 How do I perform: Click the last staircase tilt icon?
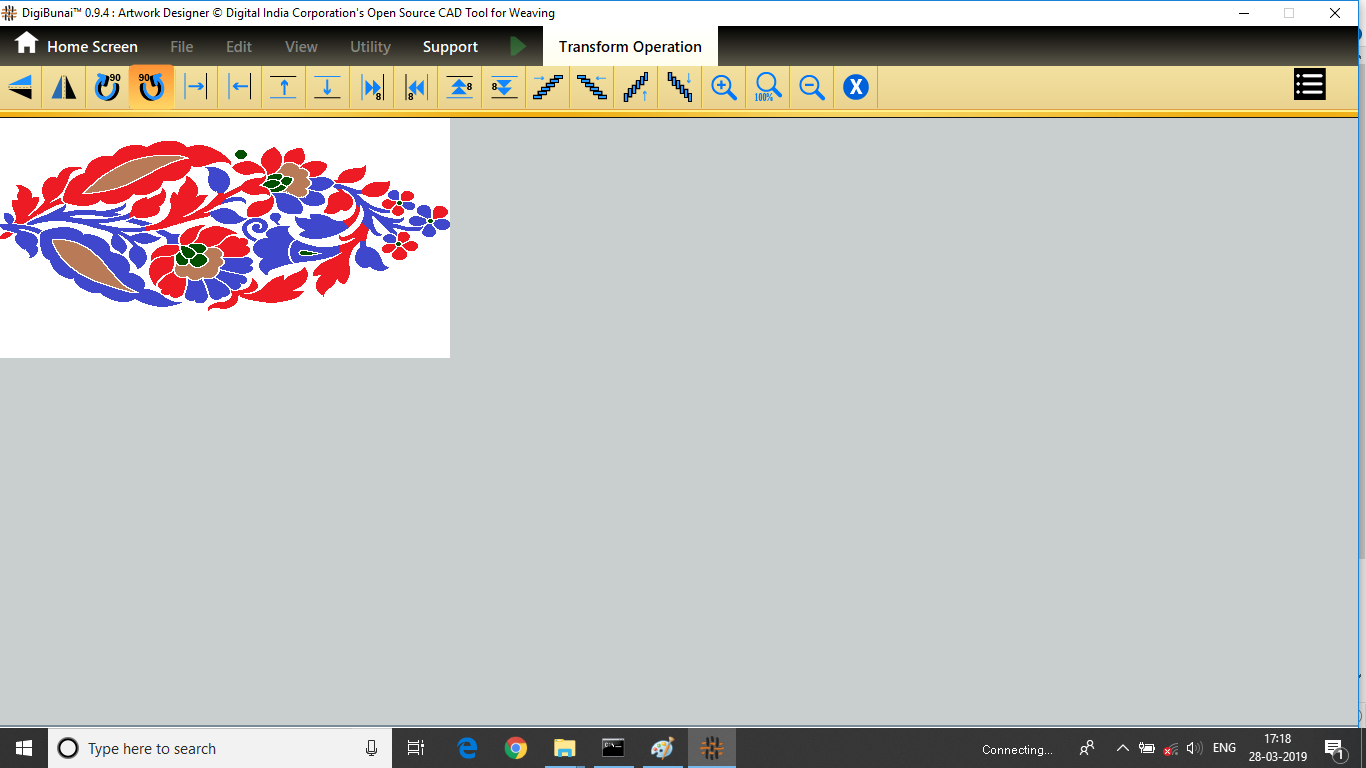(680, 87)
